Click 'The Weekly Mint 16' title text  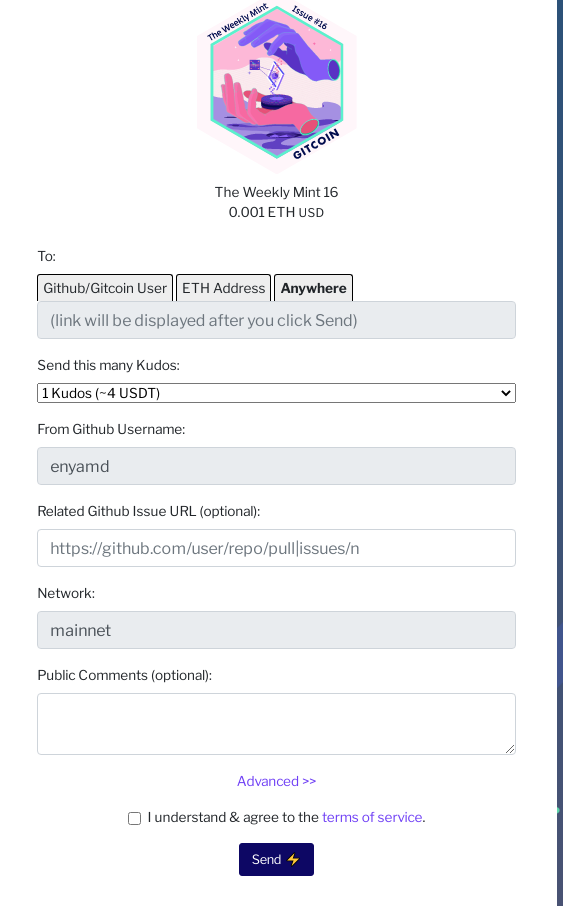(x=276, y=192)
